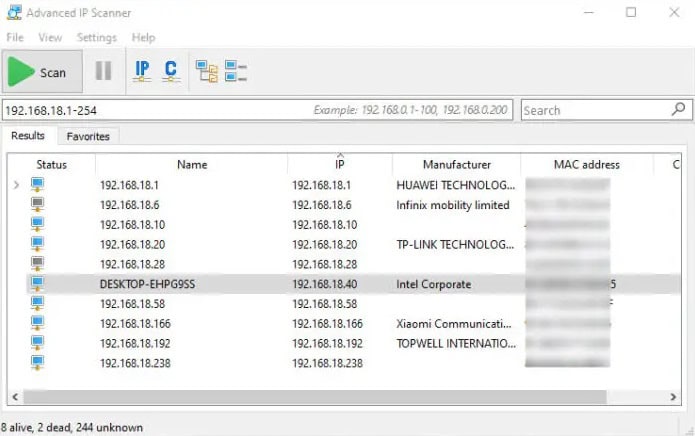
Task: Click the gray device icon for 192.168.18.28
Action: (37, 264)
